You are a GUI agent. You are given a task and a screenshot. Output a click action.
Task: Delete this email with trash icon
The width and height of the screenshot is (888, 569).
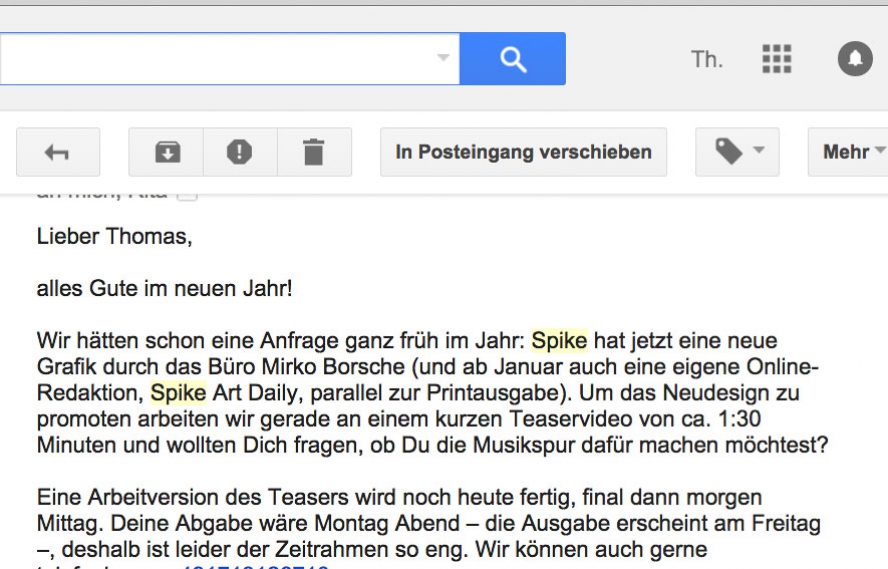314,152
